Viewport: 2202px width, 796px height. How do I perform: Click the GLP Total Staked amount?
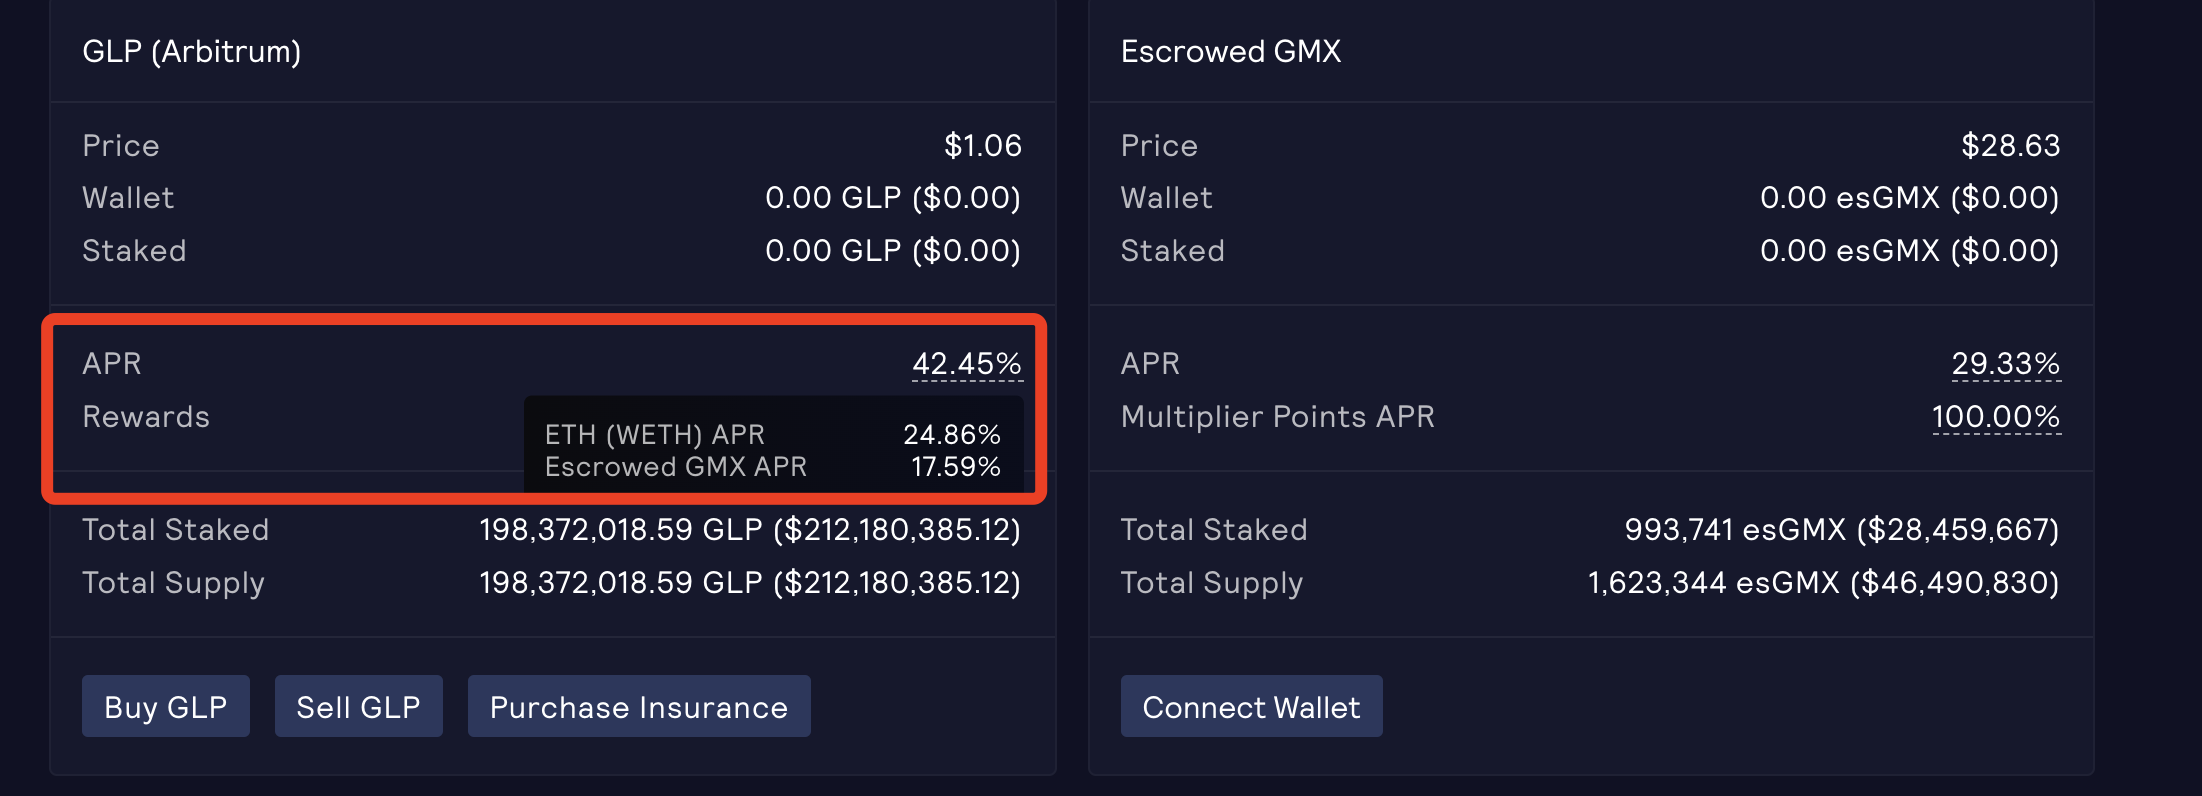click(x=749, y=530)
